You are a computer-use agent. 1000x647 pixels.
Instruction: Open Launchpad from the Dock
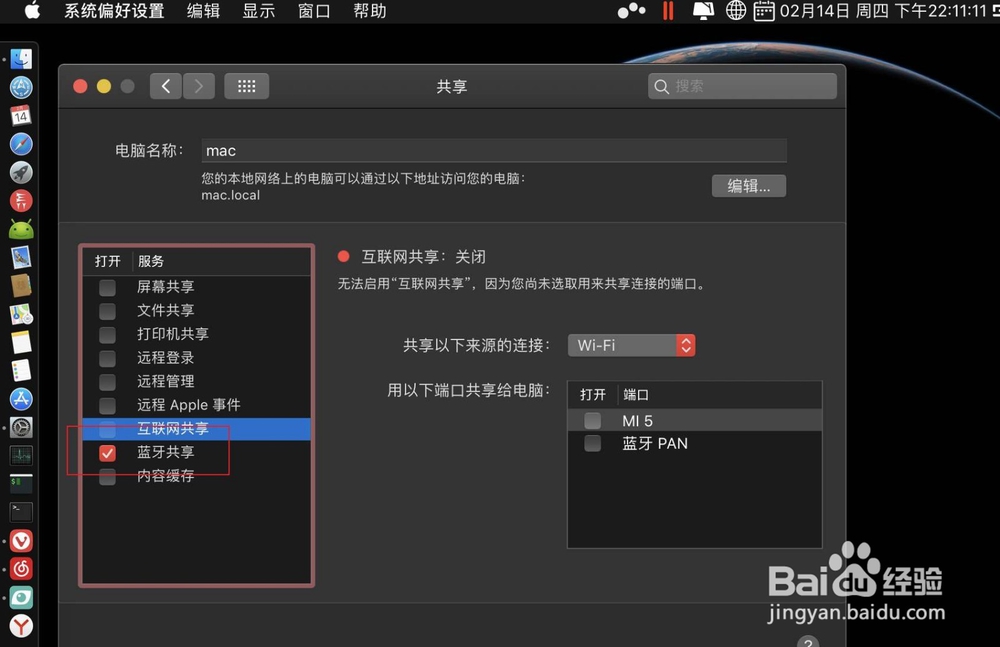pyautogui.click(x=21, y=173)
